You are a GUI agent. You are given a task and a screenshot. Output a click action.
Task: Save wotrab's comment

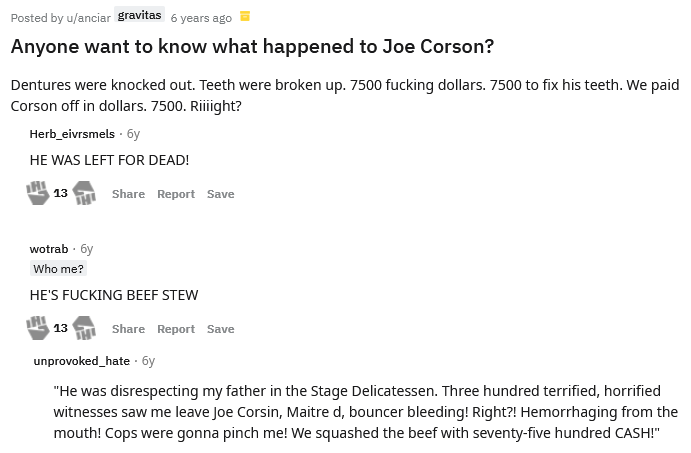tap(220, 329)
